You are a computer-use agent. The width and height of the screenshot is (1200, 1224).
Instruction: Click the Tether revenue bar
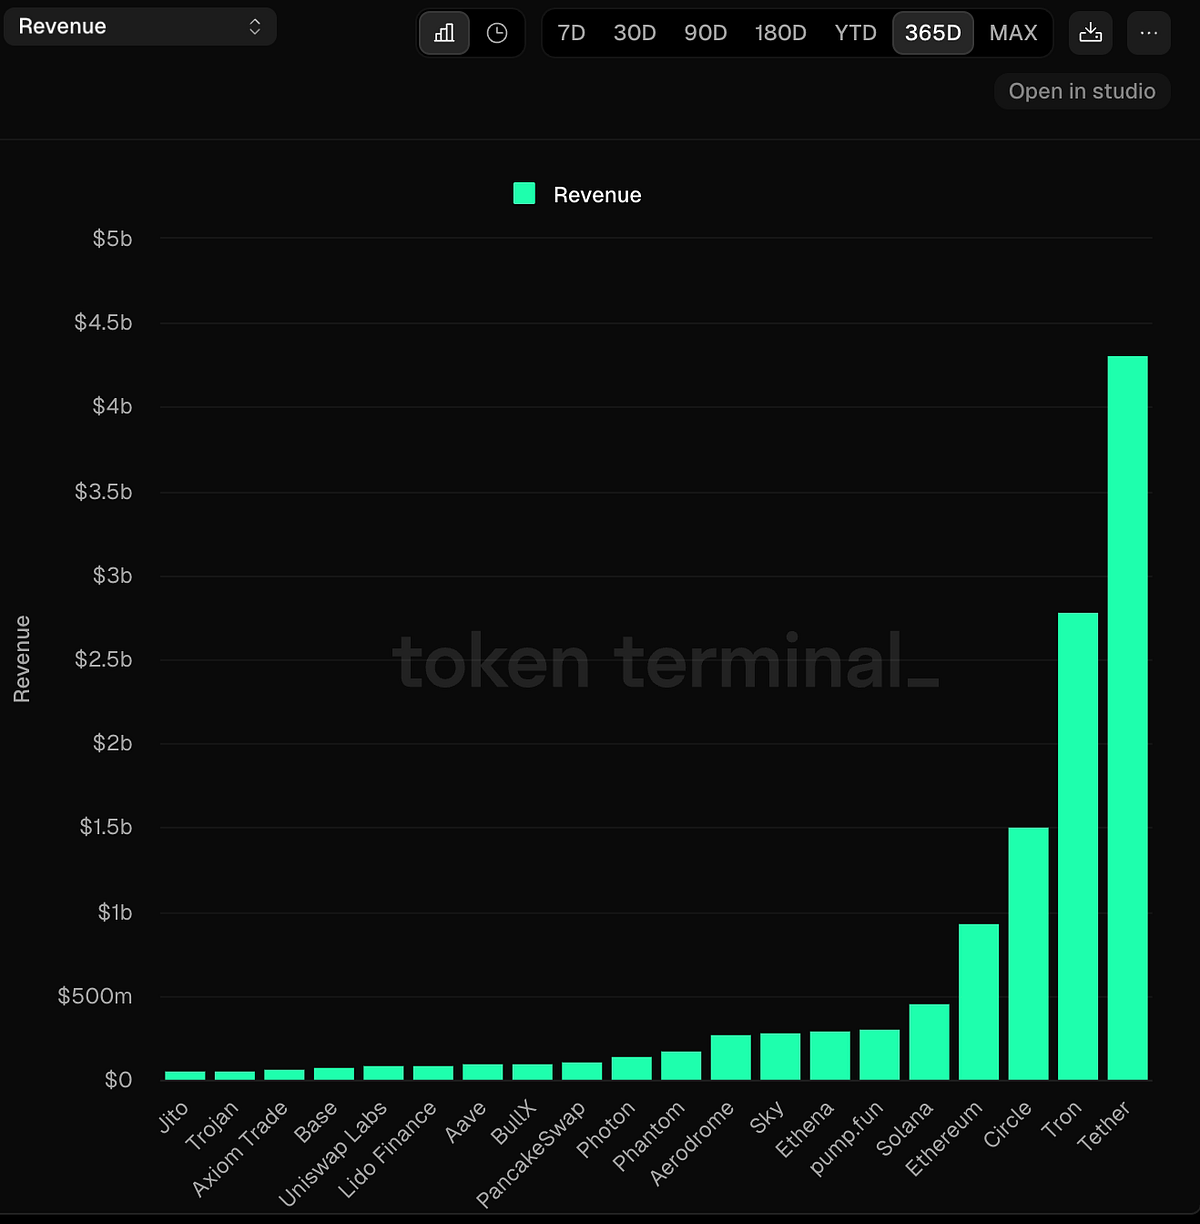point(1128,718)
